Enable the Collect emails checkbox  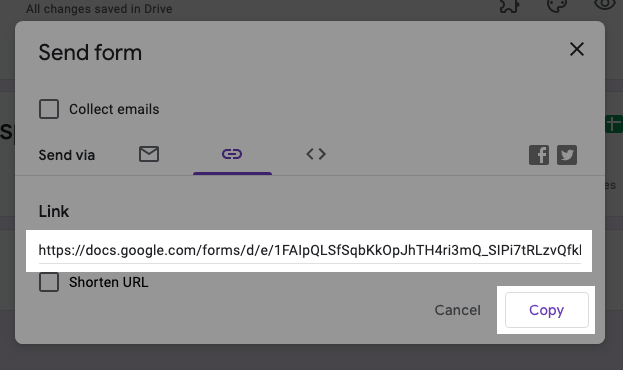(x=49, y=109)
